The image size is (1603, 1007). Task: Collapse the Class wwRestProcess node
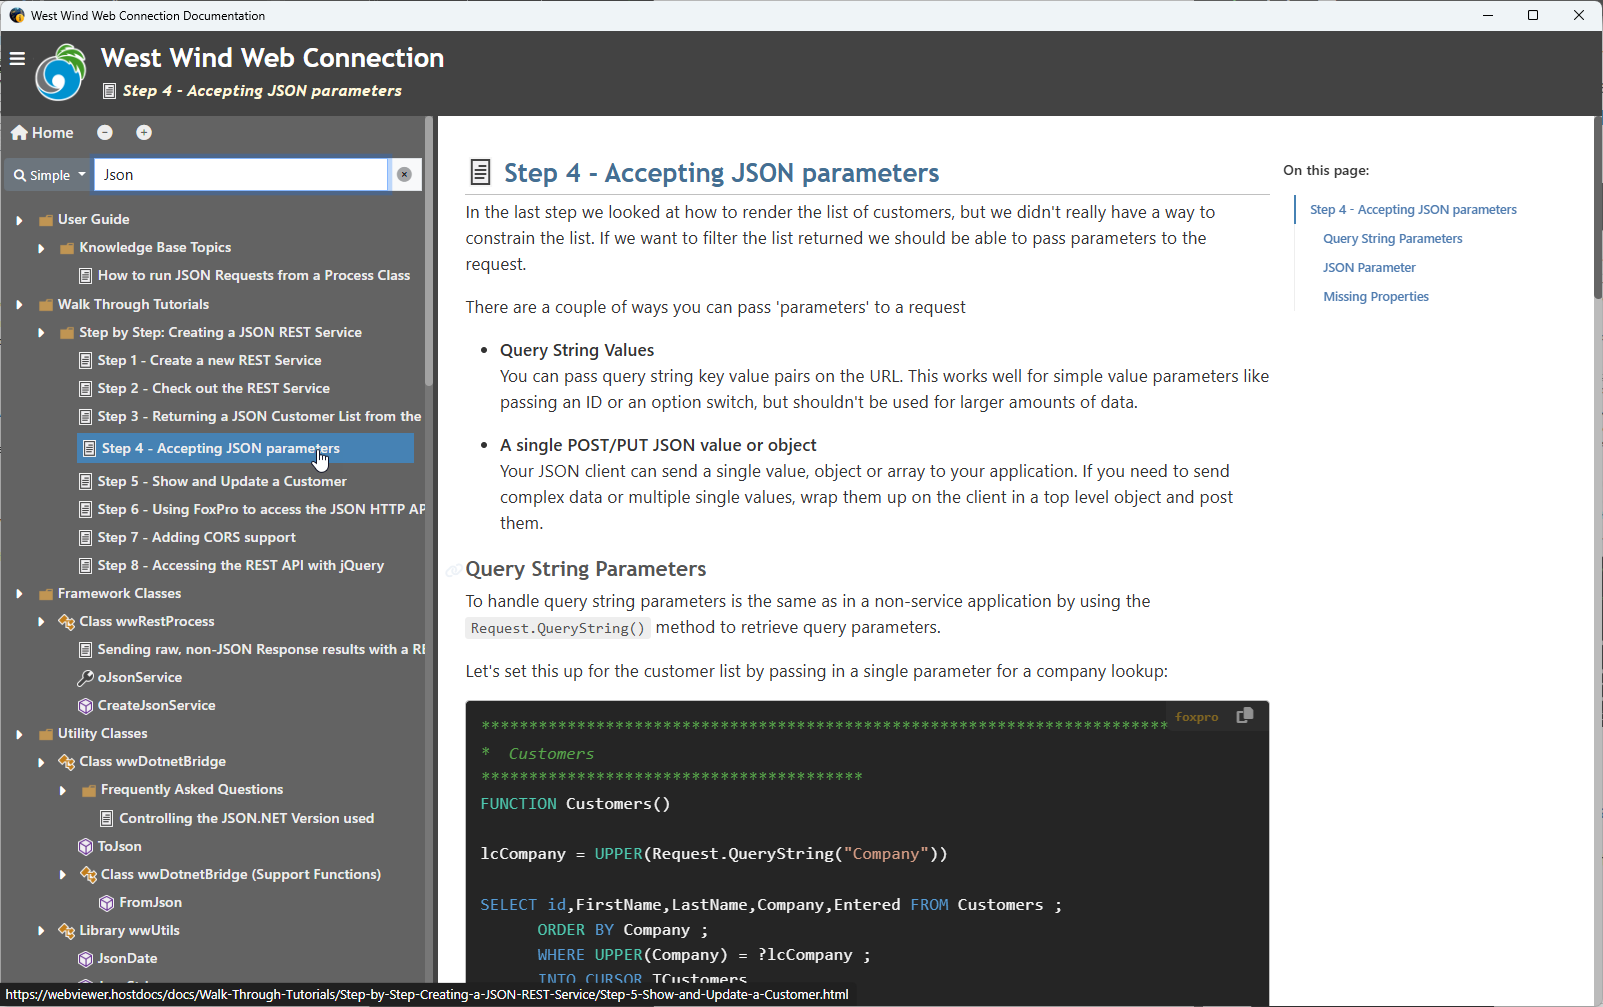41,622
